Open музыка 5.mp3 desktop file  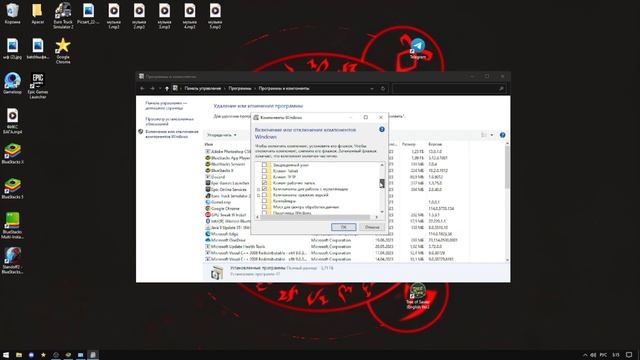click(215, 16)
